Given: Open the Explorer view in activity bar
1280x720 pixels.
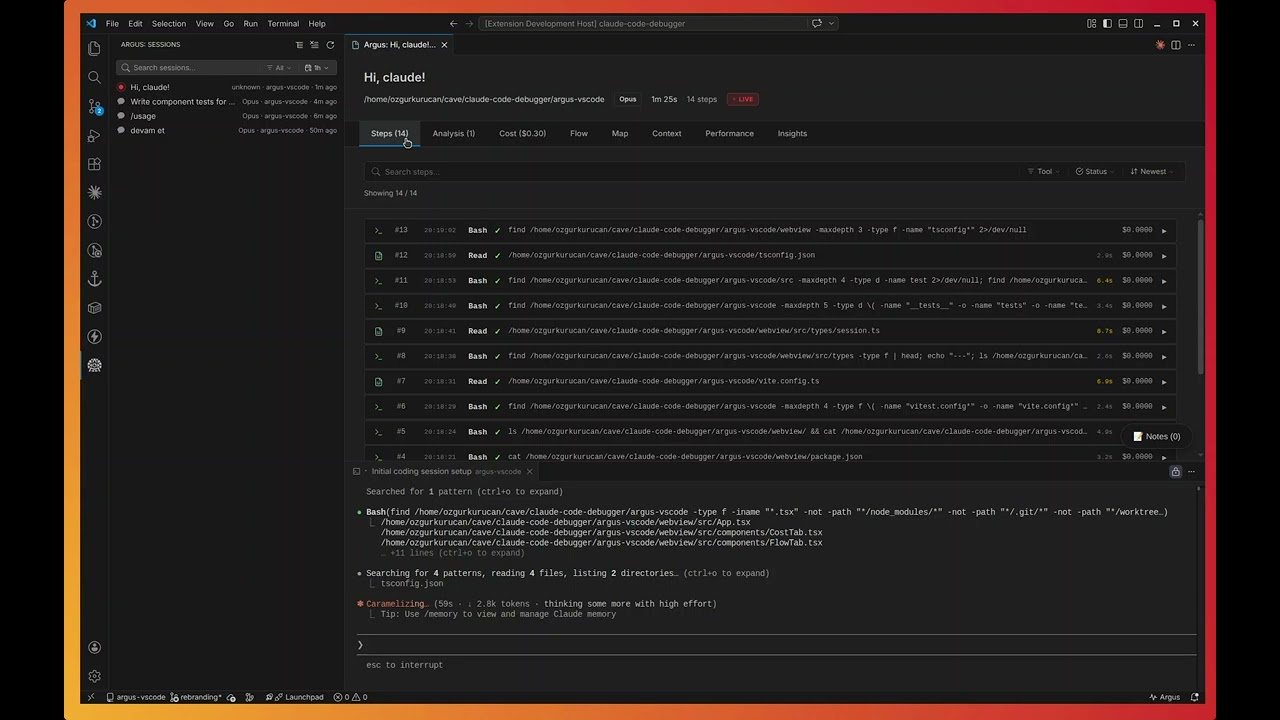Looking at the screenshot, I should 94,48.
